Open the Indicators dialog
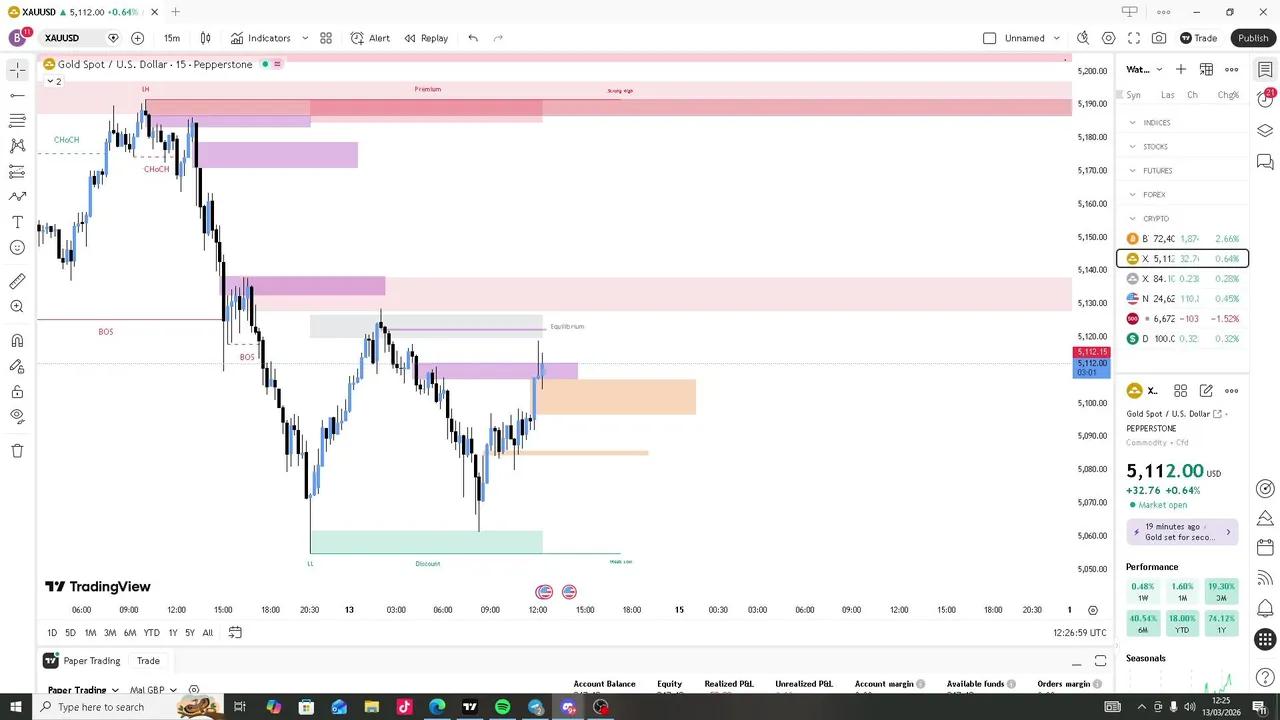The width and height of the screenshot is (1280, 720). click(261, 38)
